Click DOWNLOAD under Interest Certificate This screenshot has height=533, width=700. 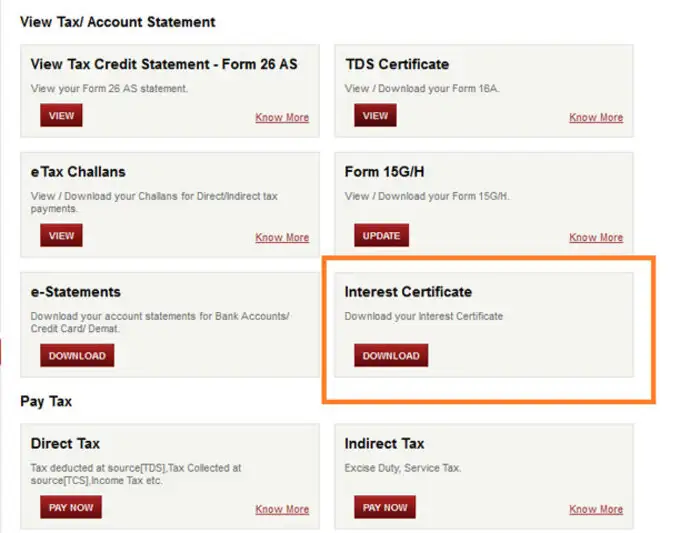[391, 356]
